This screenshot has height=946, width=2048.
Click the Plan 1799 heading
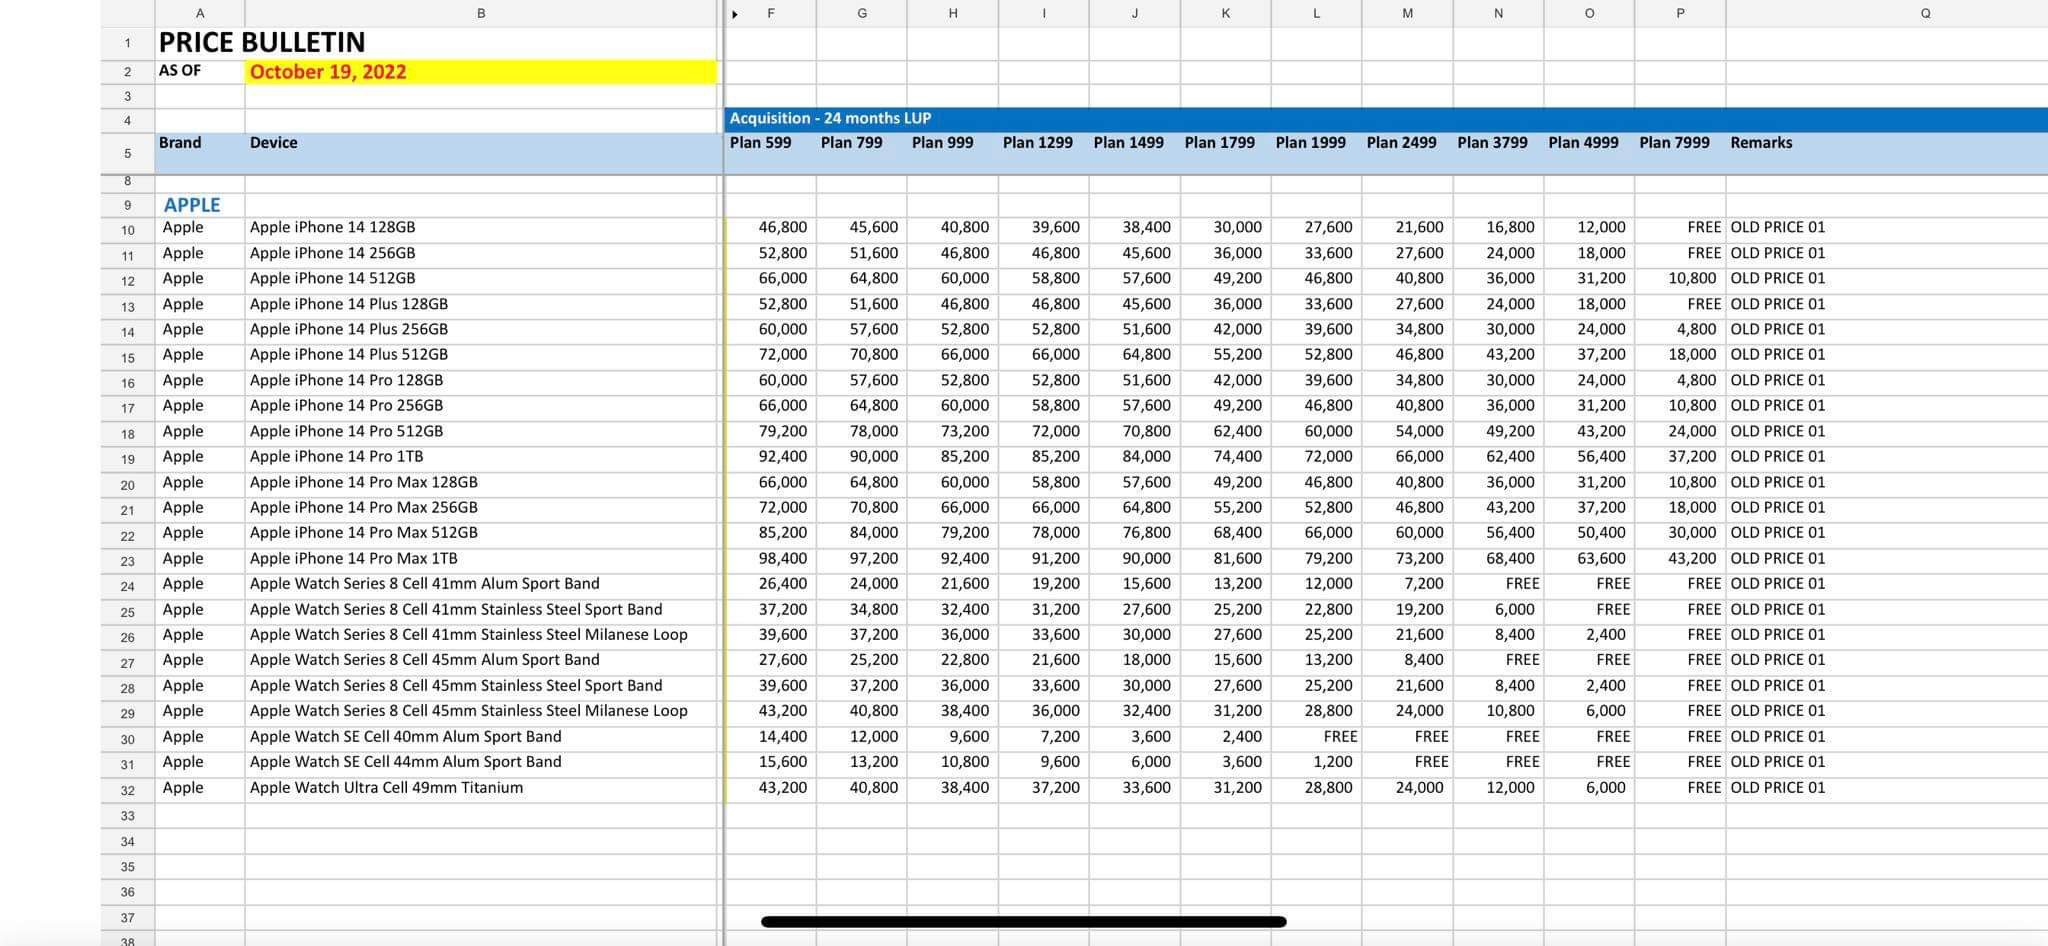(1219, 143)
